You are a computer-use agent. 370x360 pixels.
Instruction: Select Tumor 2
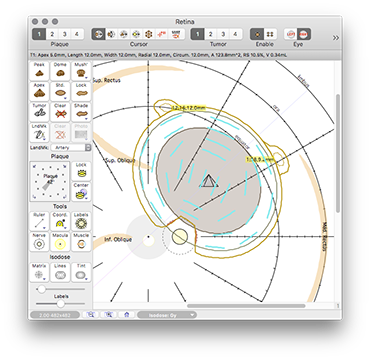[210, 34]
